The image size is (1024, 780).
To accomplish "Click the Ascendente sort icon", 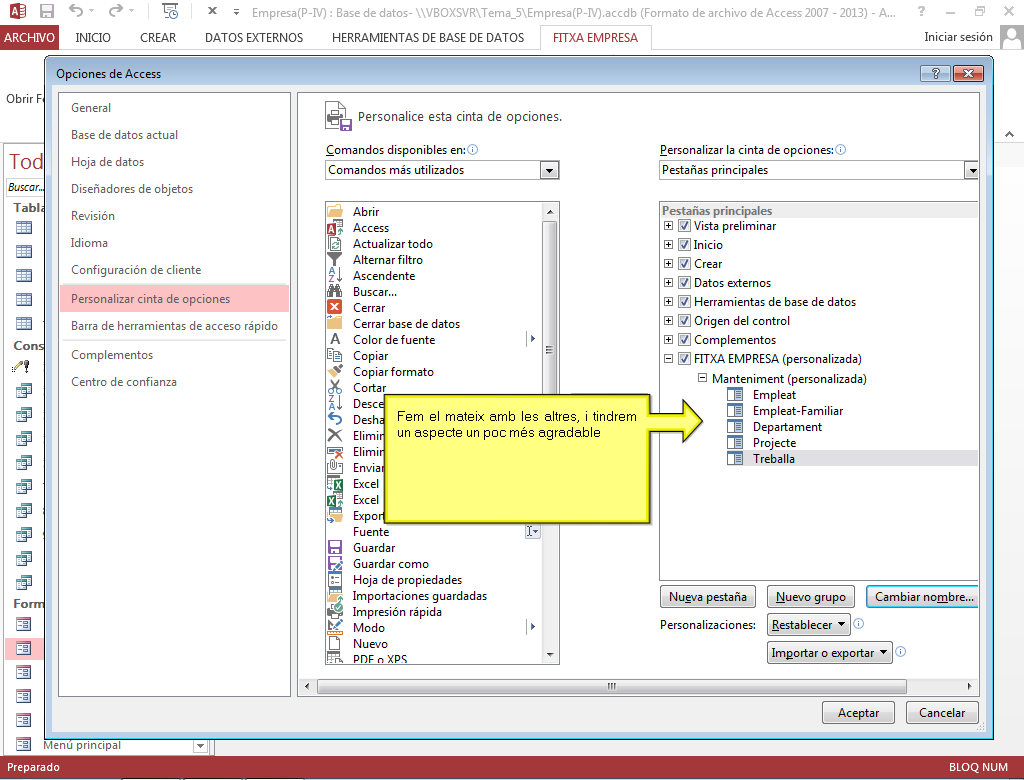I will coord(334,276).
